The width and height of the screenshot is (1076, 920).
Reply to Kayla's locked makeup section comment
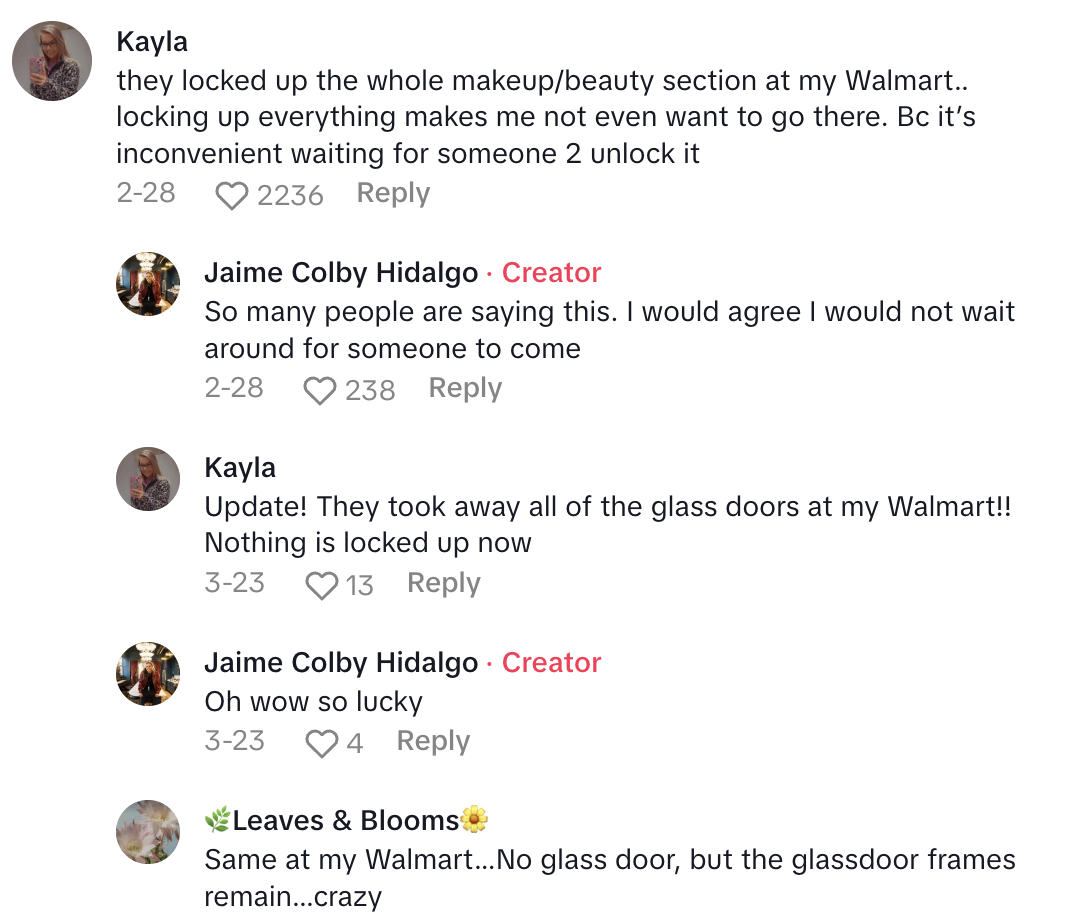[x=393, y=193]
